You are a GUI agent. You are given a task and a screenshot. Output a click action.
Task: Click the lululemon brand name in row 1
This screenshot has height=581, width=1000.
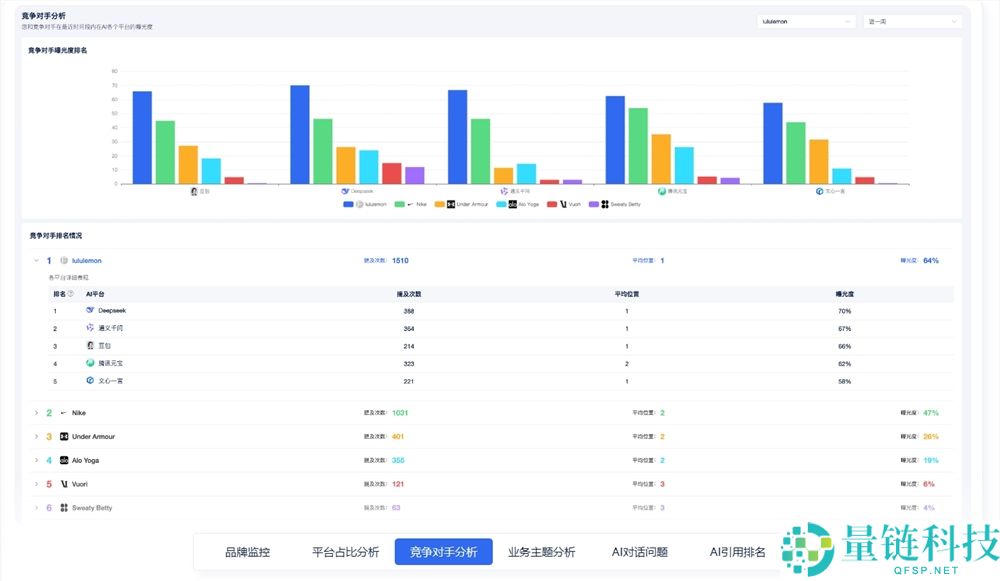point(85,260)
